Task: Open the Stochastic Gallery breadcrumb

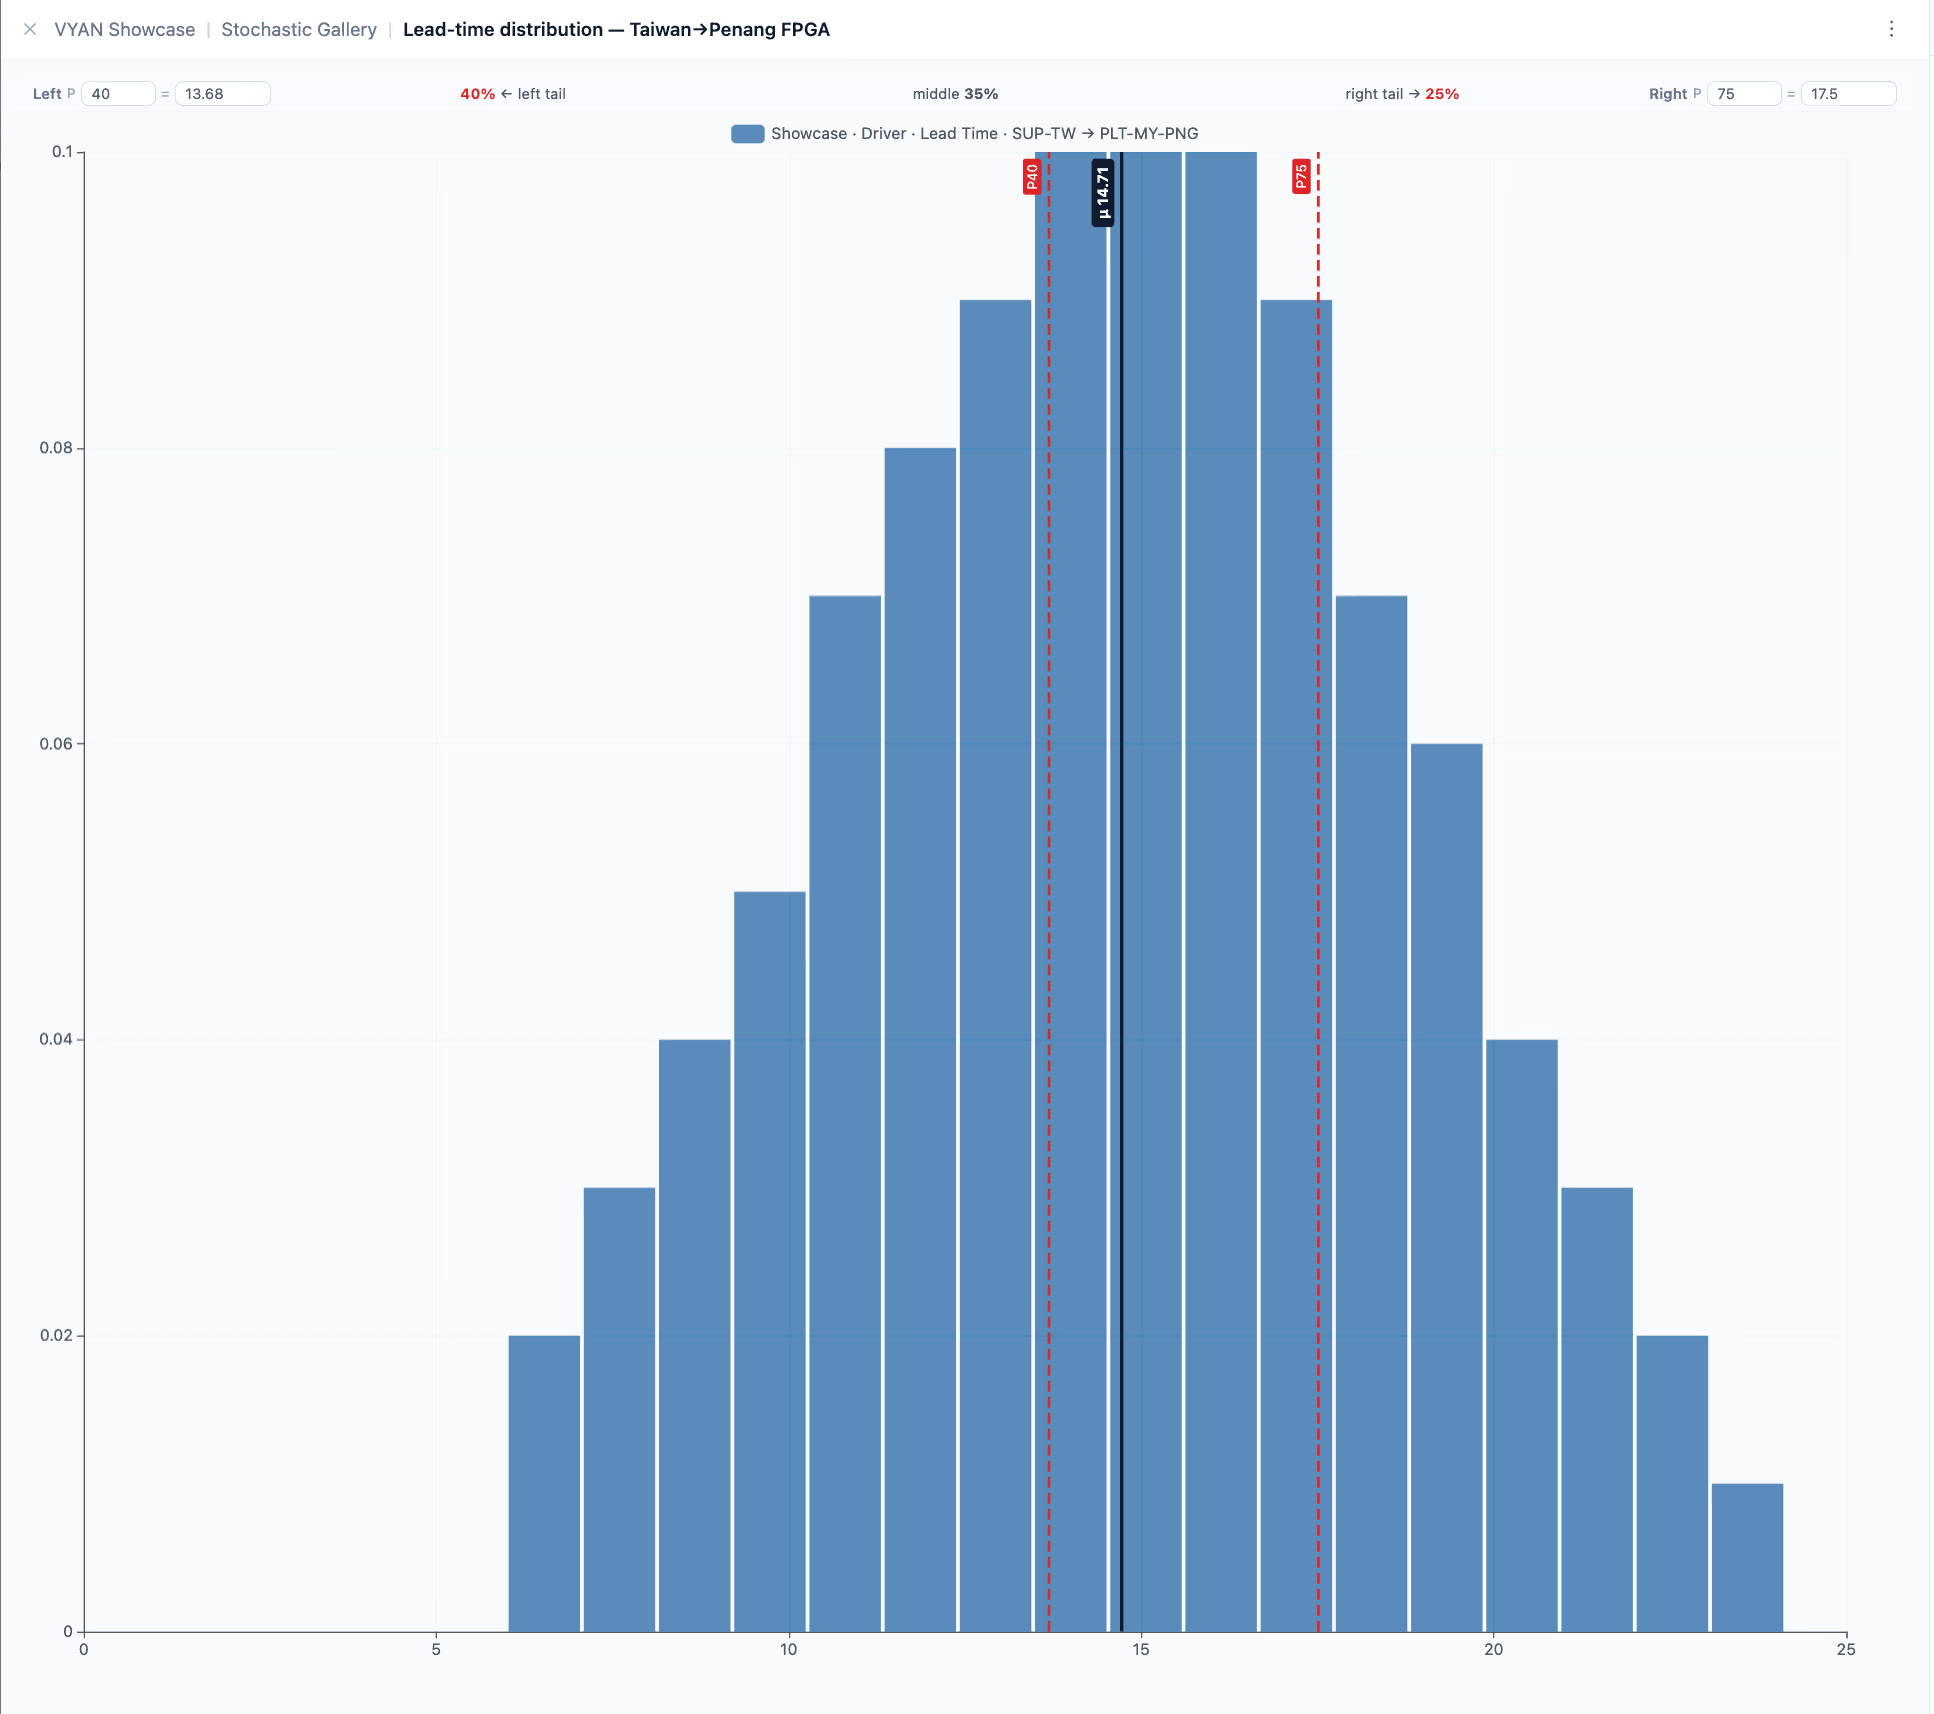Action: [298, 29]
